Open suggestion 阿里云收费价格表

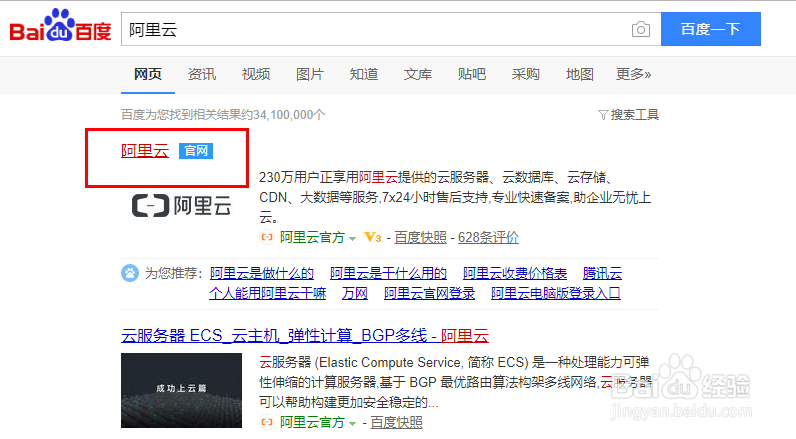coord(515,273)
